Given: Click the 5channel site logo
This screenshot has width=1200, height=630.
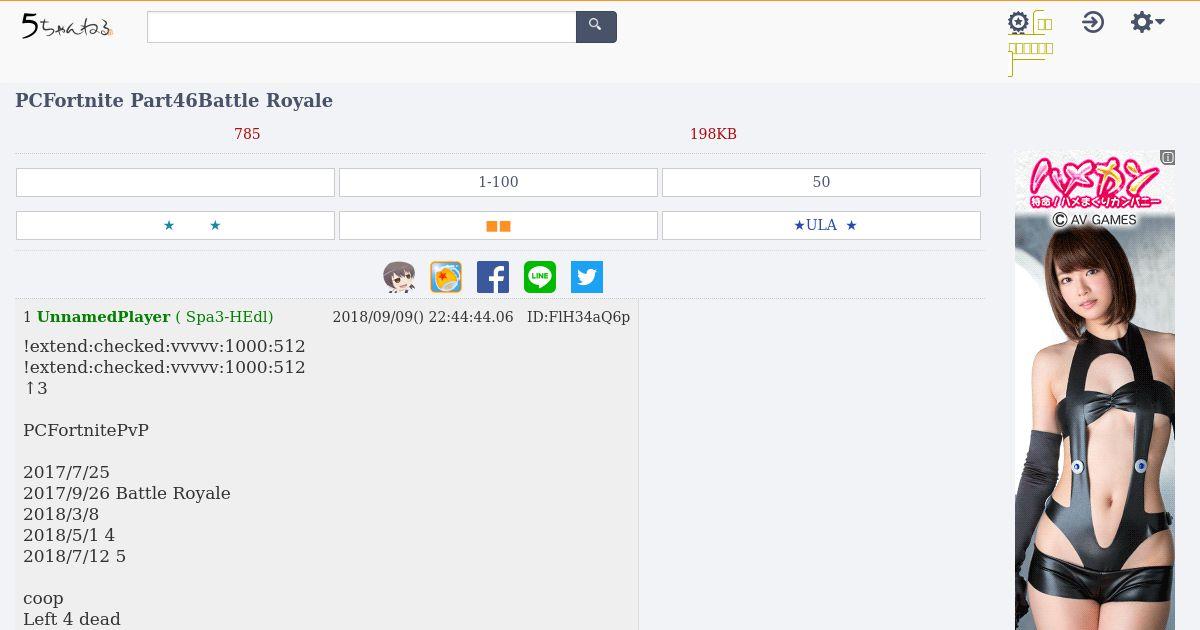Looking at the screenshot, I should 67,27.
